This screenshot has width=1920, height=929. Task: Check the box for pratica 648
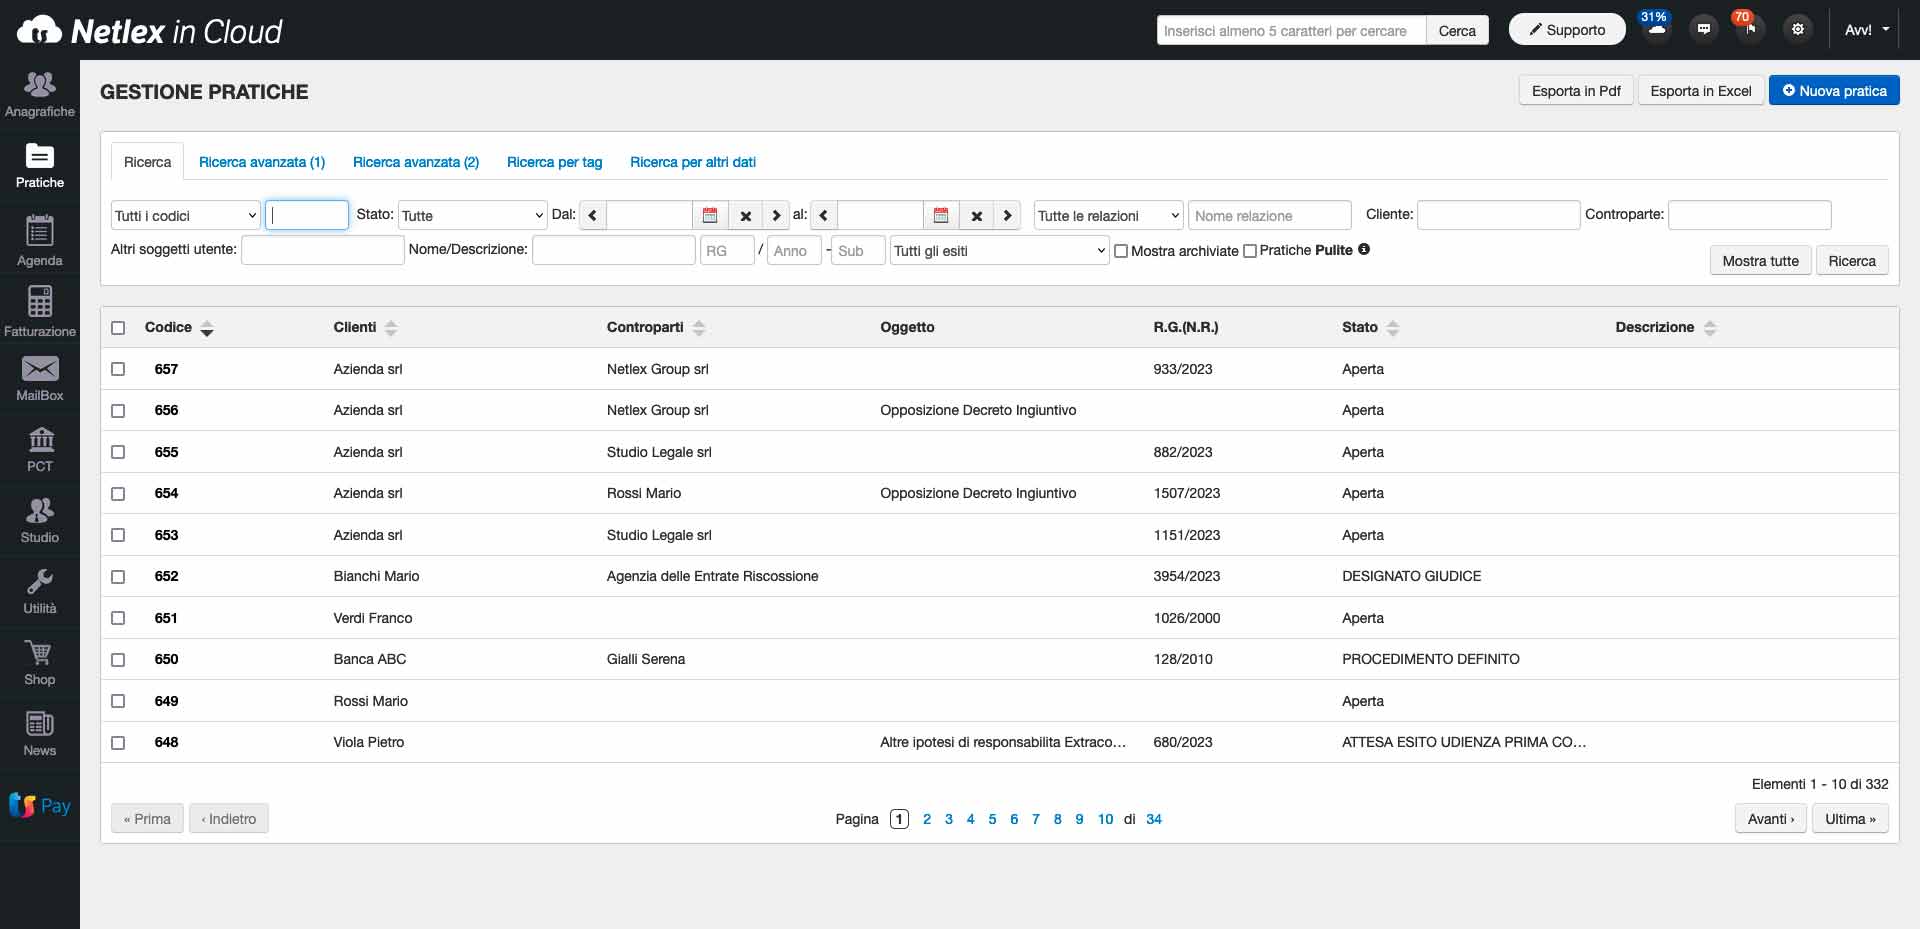(x=118, y=743)
